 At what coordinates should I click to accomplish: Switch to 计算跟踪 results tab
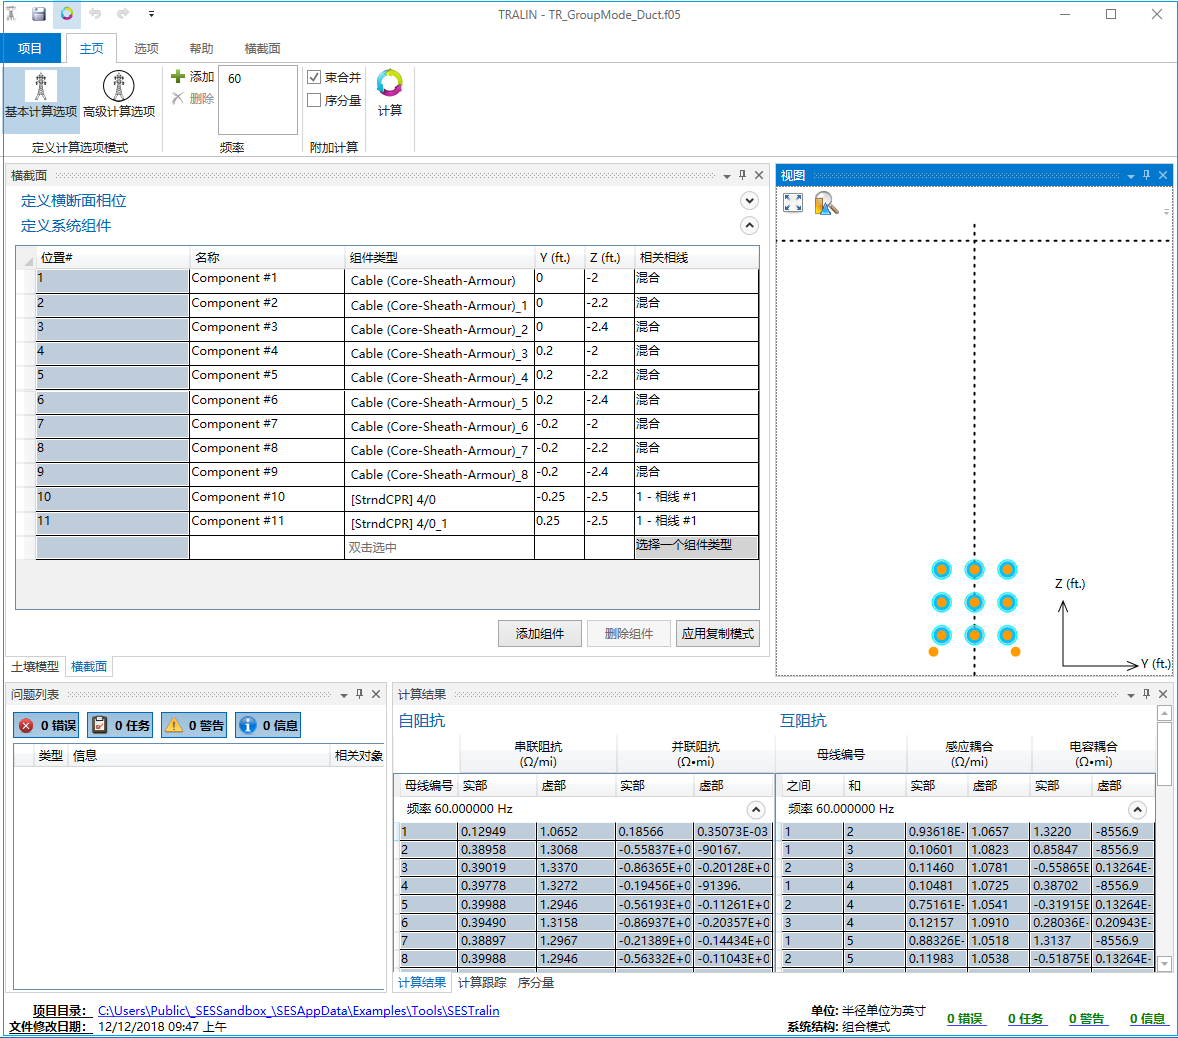(482, 982)
